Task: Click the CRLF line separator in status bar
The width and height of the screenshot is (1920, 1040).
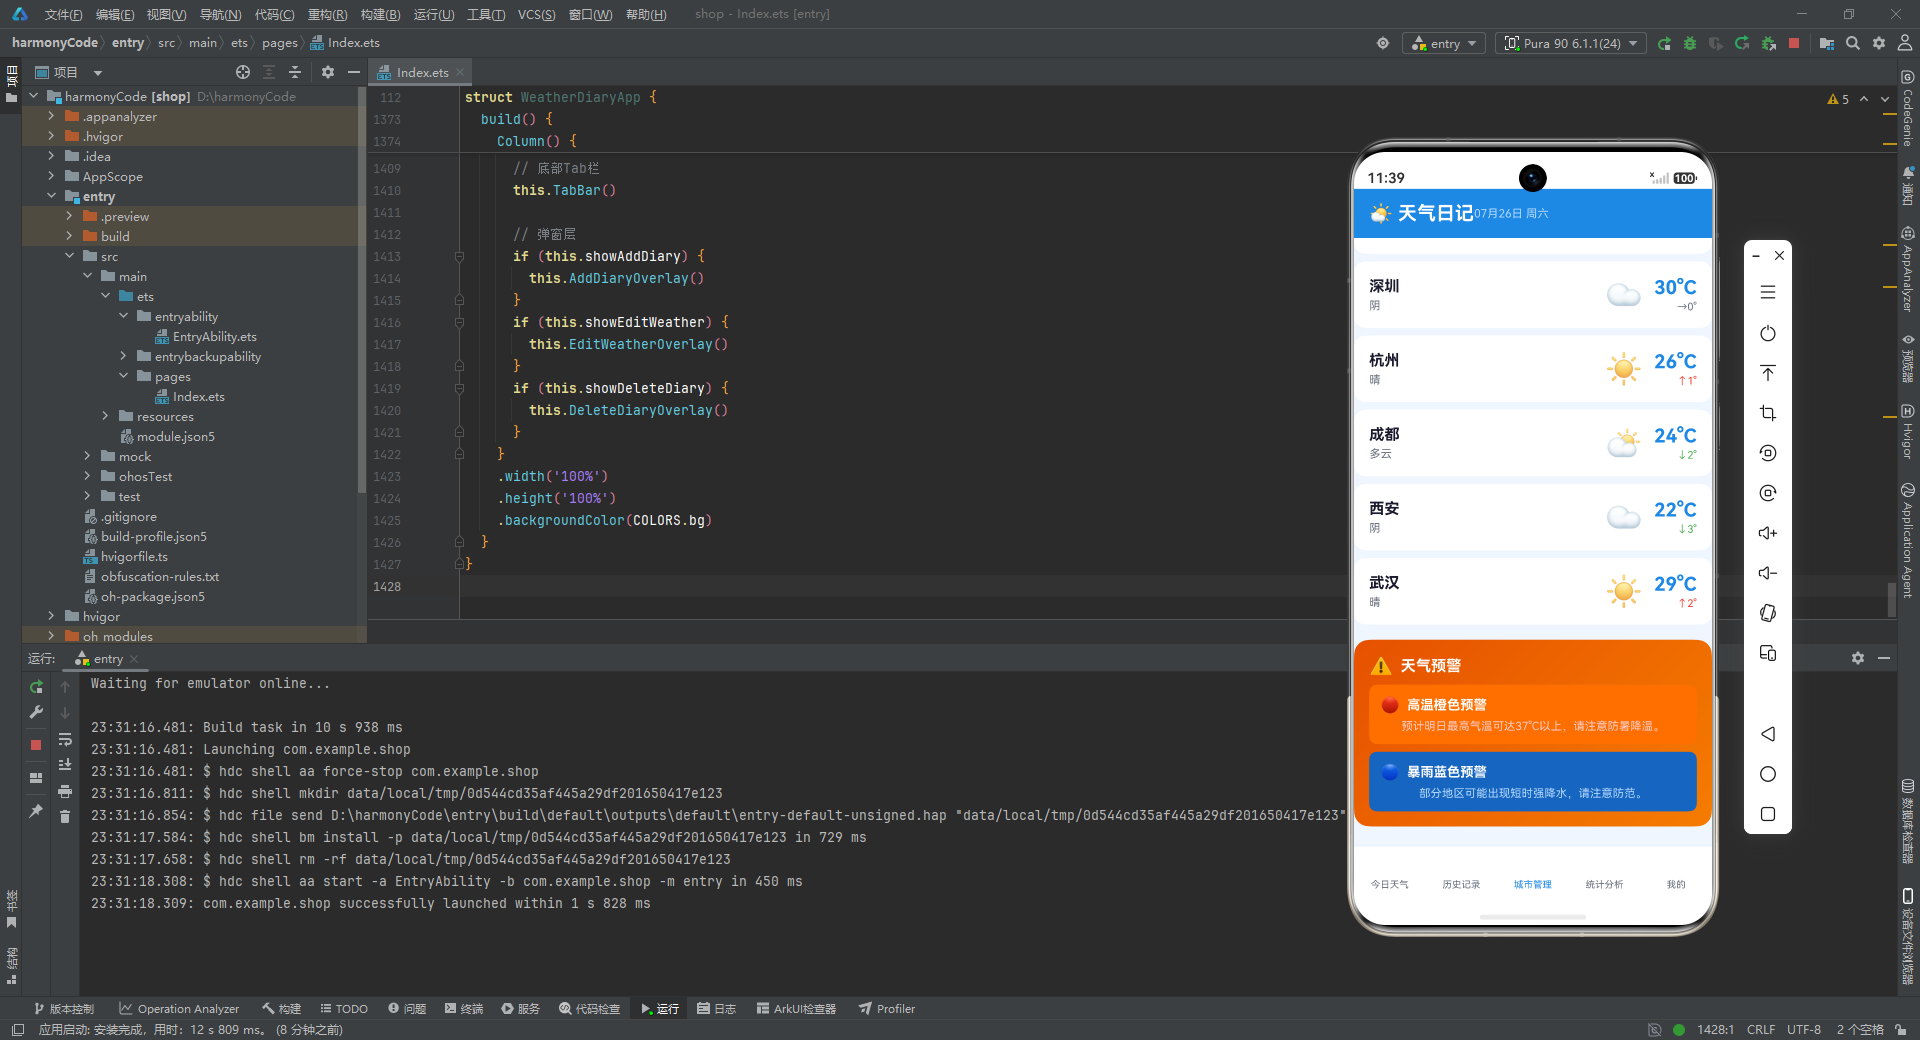Action: tap(1761, 1029)
